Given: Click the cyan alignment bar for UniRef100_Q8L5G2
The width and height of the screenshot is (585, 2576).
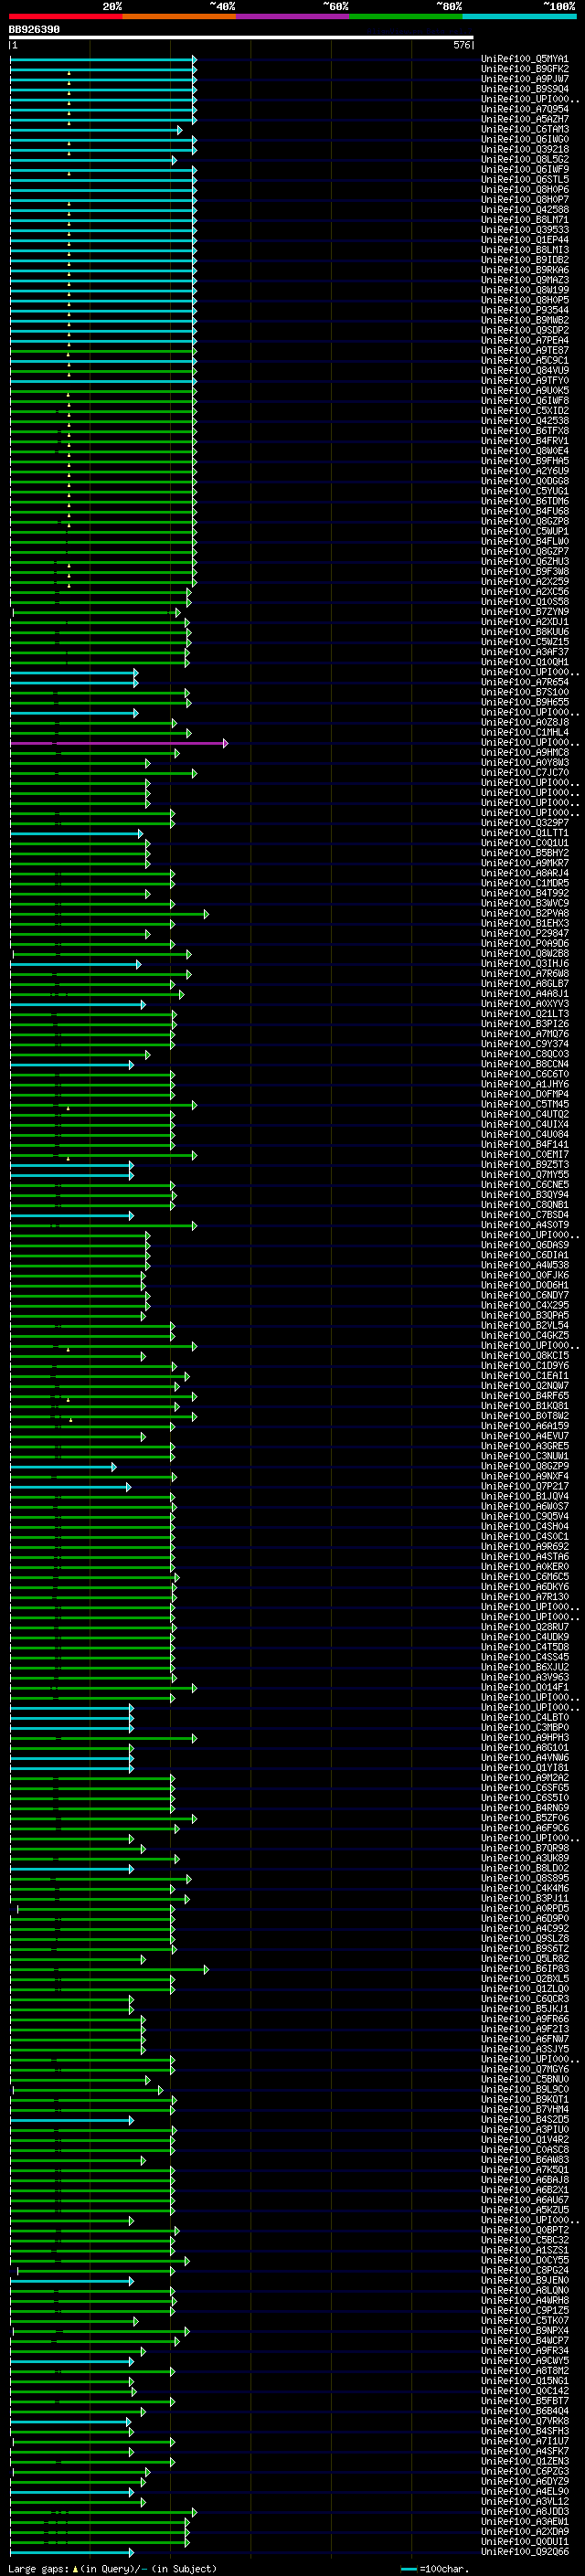Looking at the screenshot, I should pyautogui.click(x=93, y=159).
